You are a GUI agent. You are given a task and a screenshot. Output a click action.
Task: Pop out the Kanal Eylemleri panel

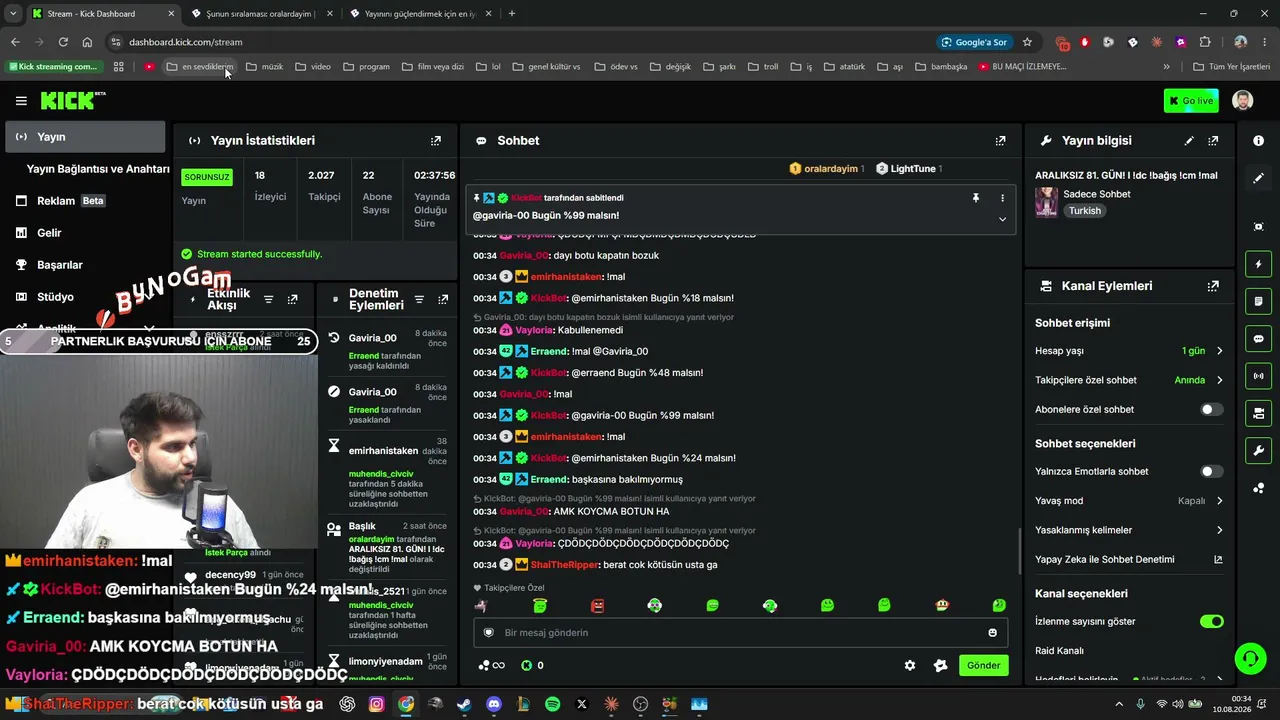[x=1213, y=286]
